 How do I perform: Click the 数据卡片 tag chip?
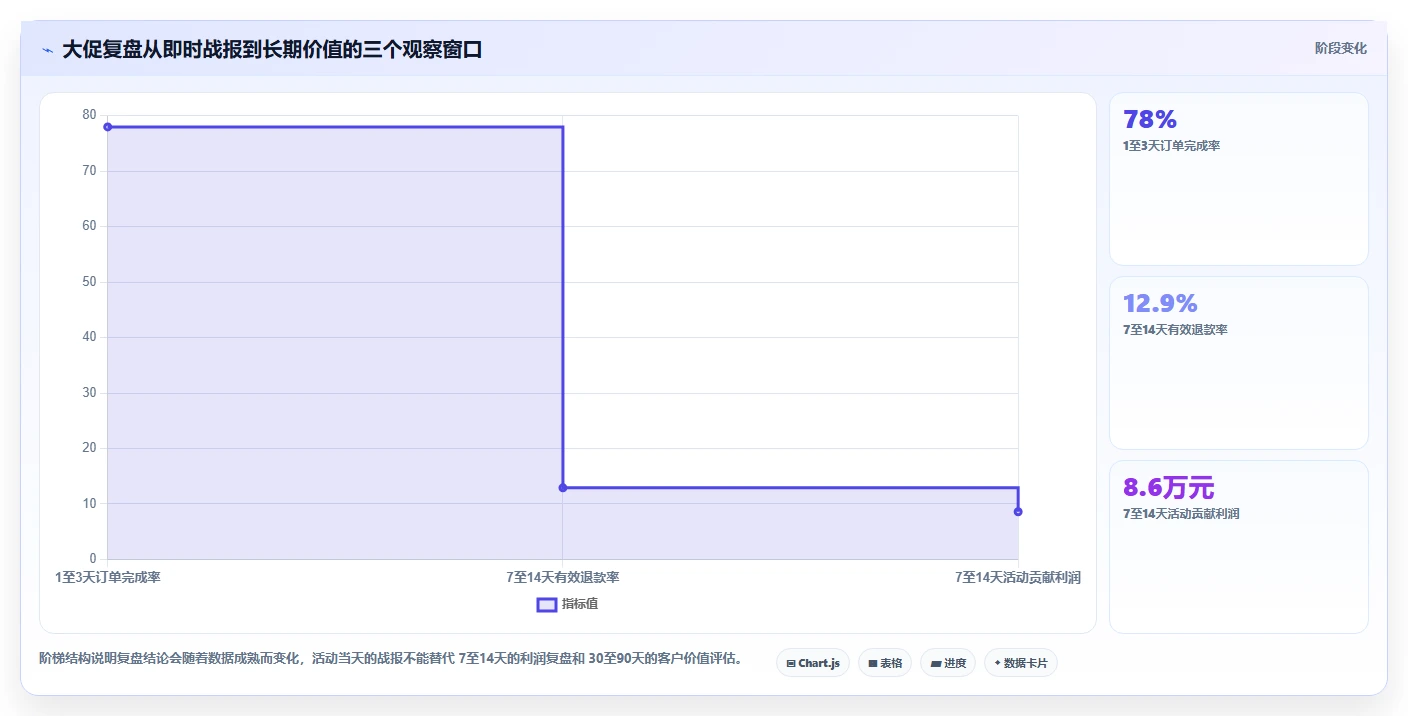[1021, 662]
